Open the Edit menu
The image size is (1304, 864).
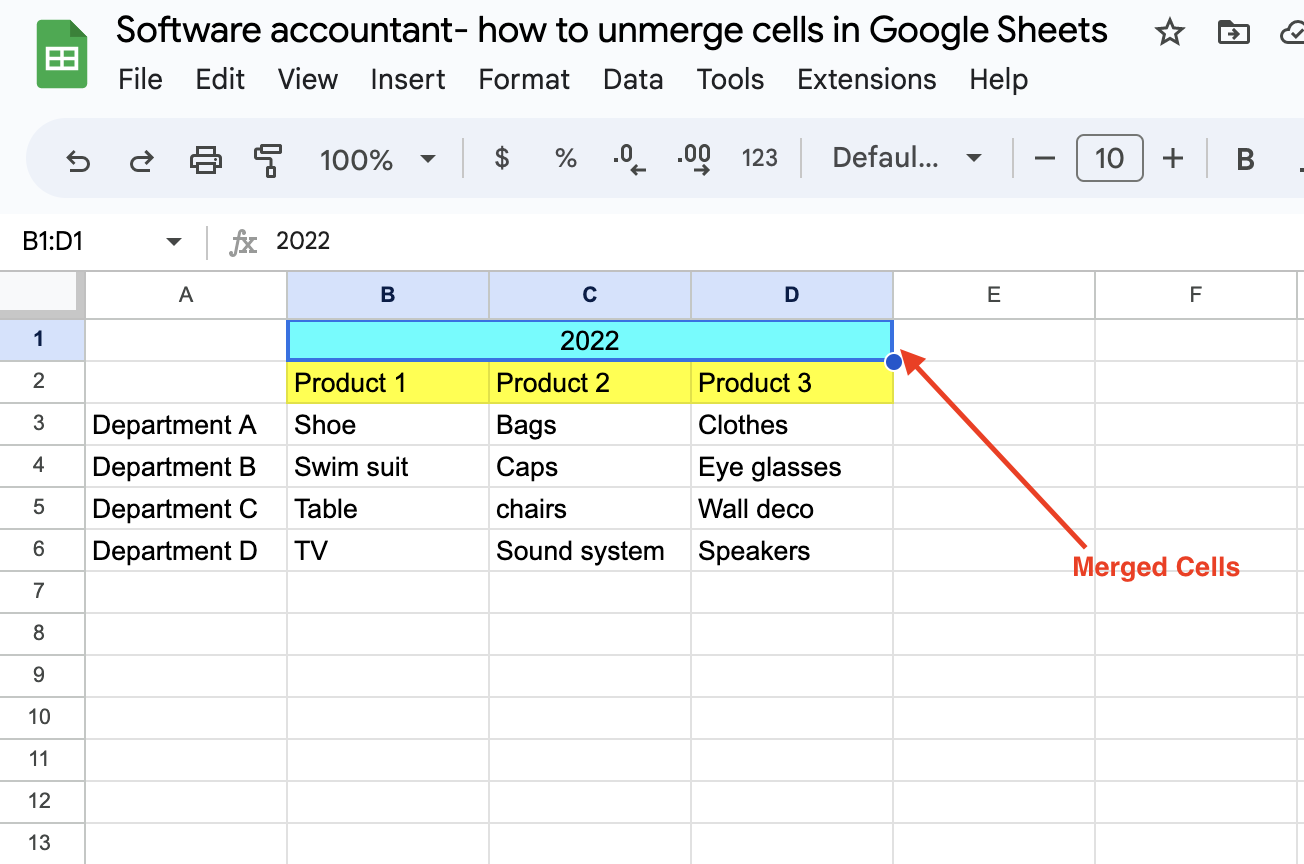pos(220,80)
